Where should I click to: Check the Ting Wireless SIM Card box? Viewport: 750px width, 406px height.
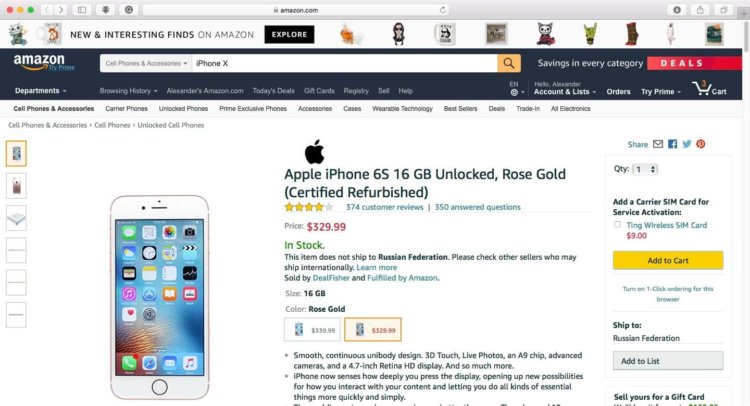618,224
